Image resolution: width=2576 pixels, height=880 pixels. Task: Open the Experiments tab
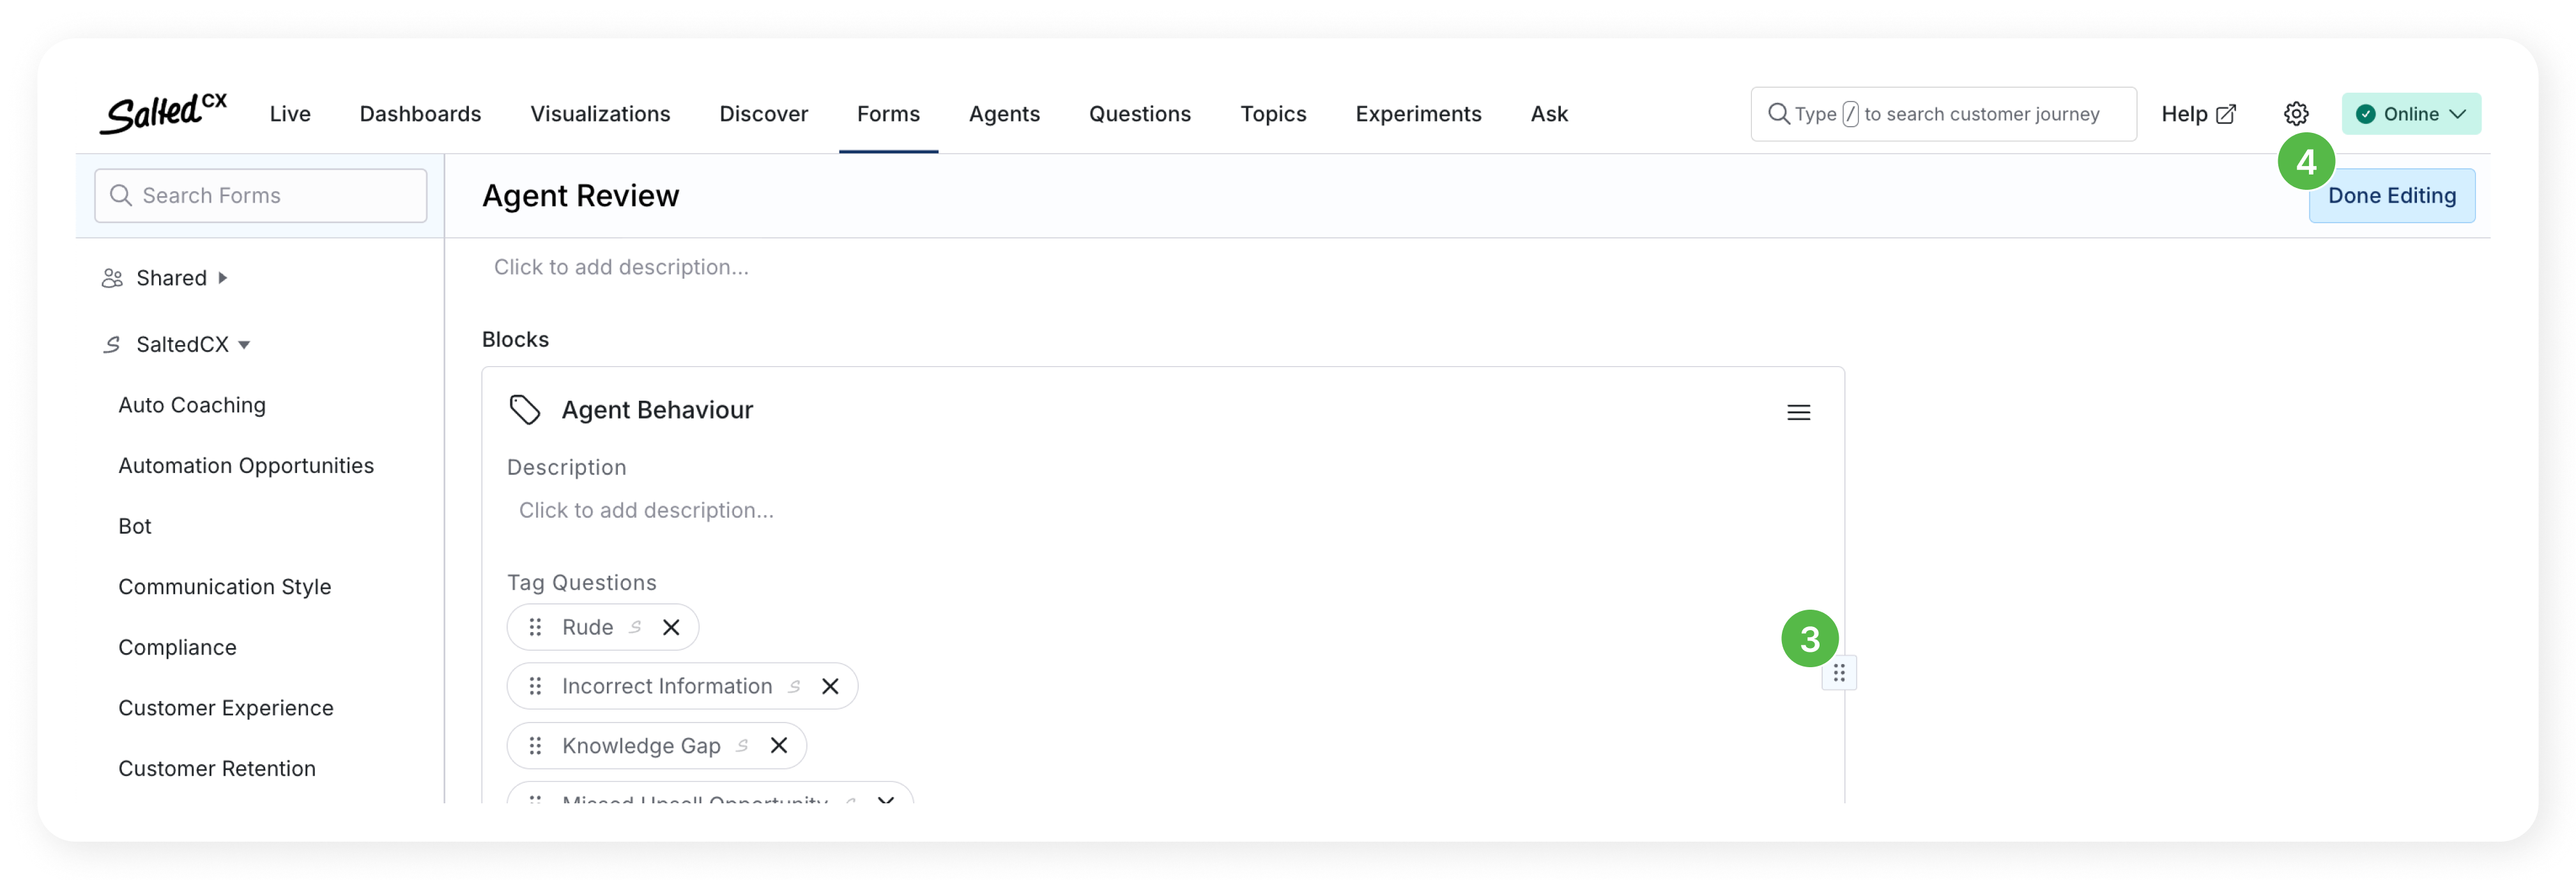(x=1418, y=114)
